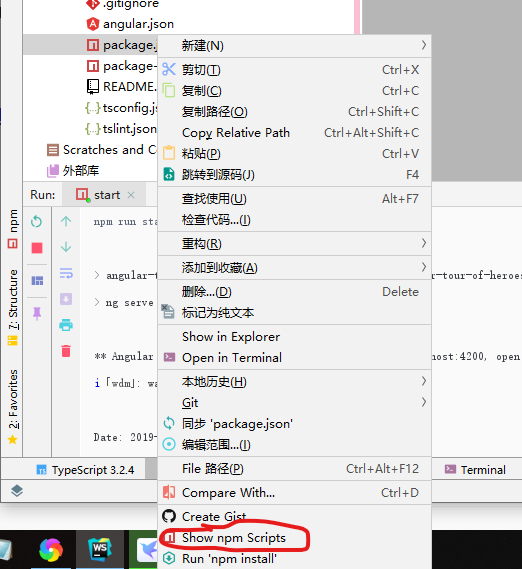Select Show npm Scripts menu entry
Viewport: 522px width, 569px height.
[294, 538]
